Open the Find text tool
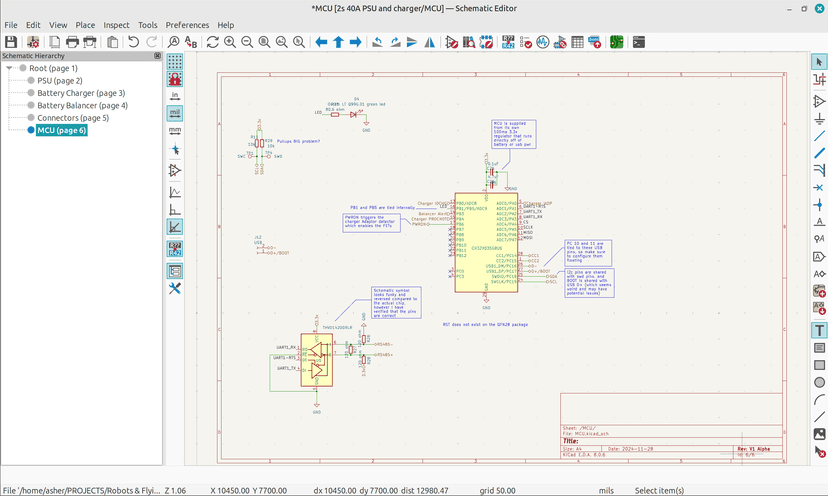Viewport: 828px width, 496px height. 174,42
